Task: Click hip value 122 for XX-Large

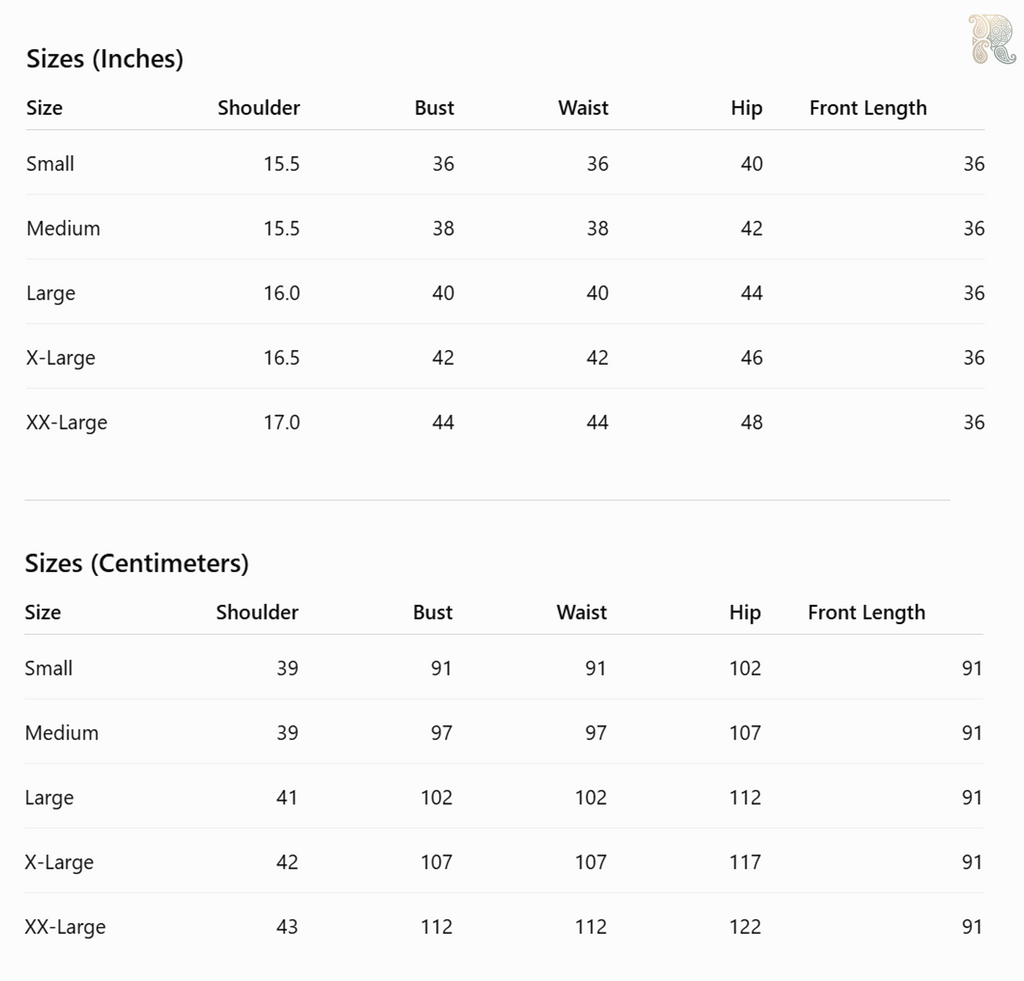Action: click(x=745, y=926)
